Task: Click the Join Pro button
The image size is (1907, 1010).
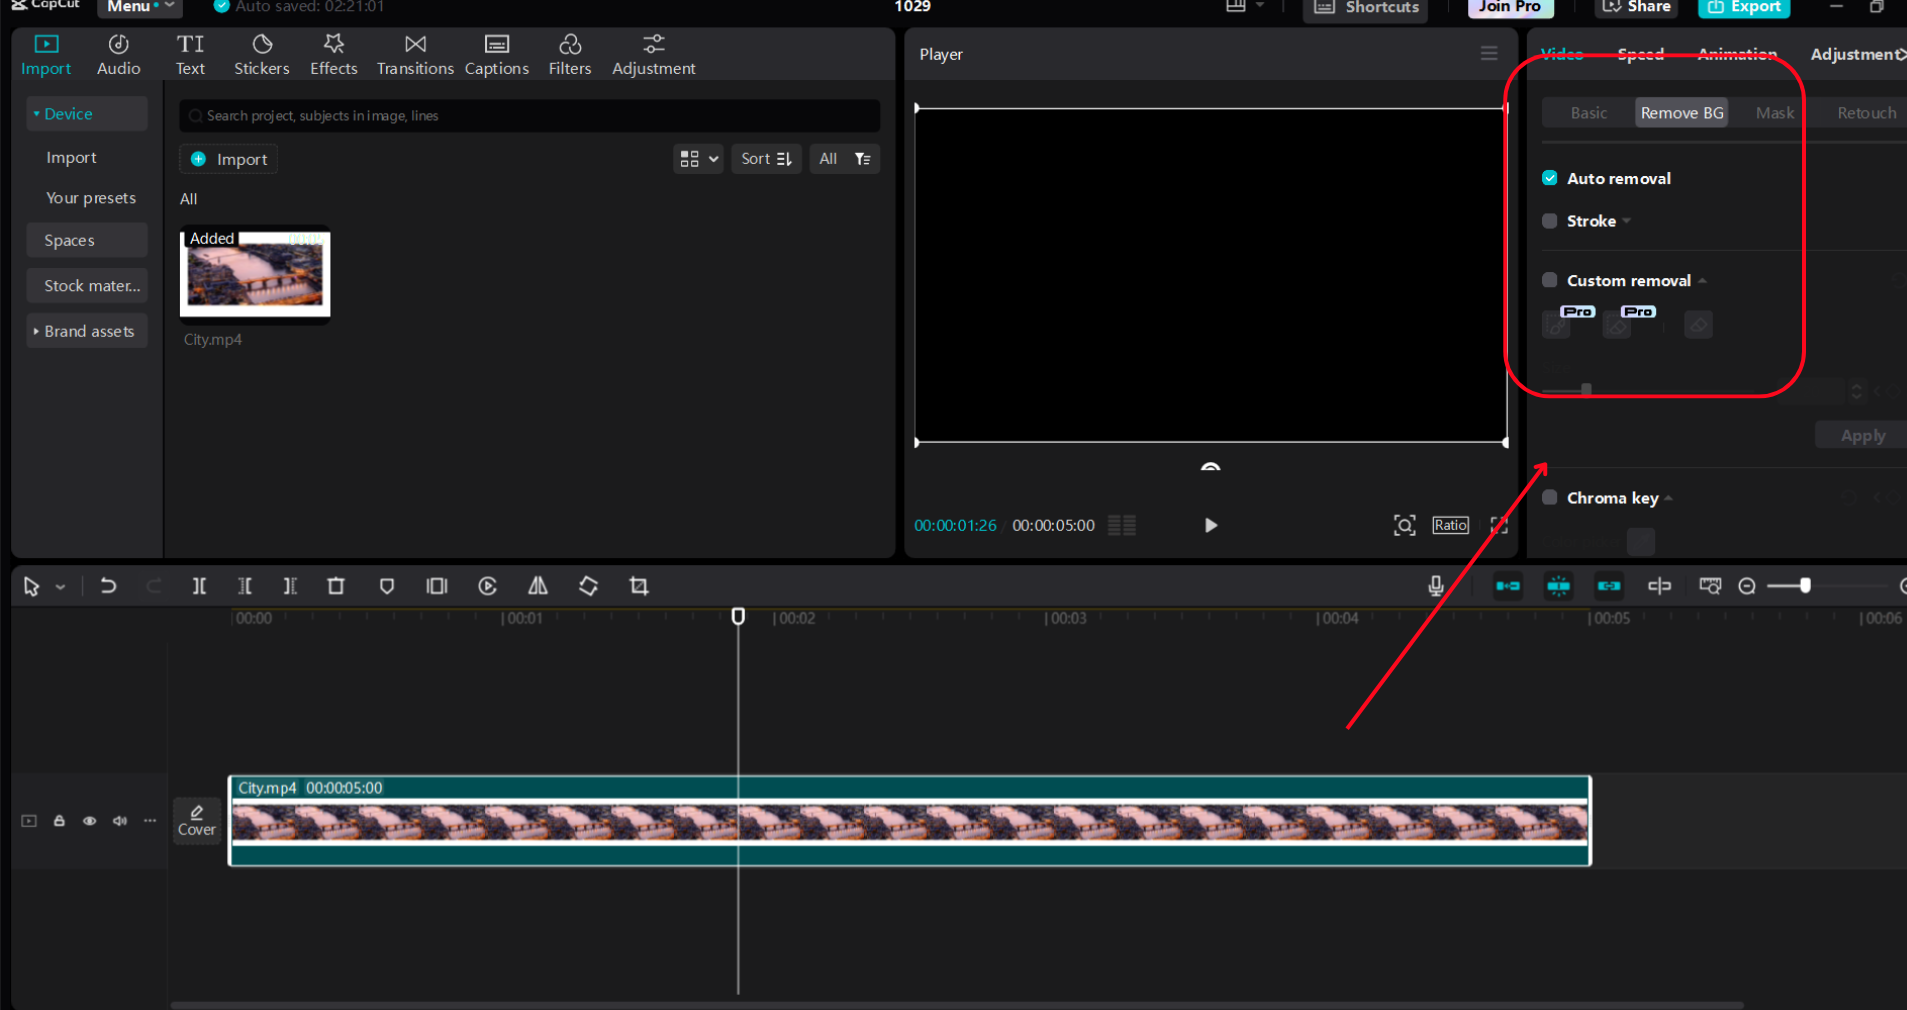Action: (1510, 7)
